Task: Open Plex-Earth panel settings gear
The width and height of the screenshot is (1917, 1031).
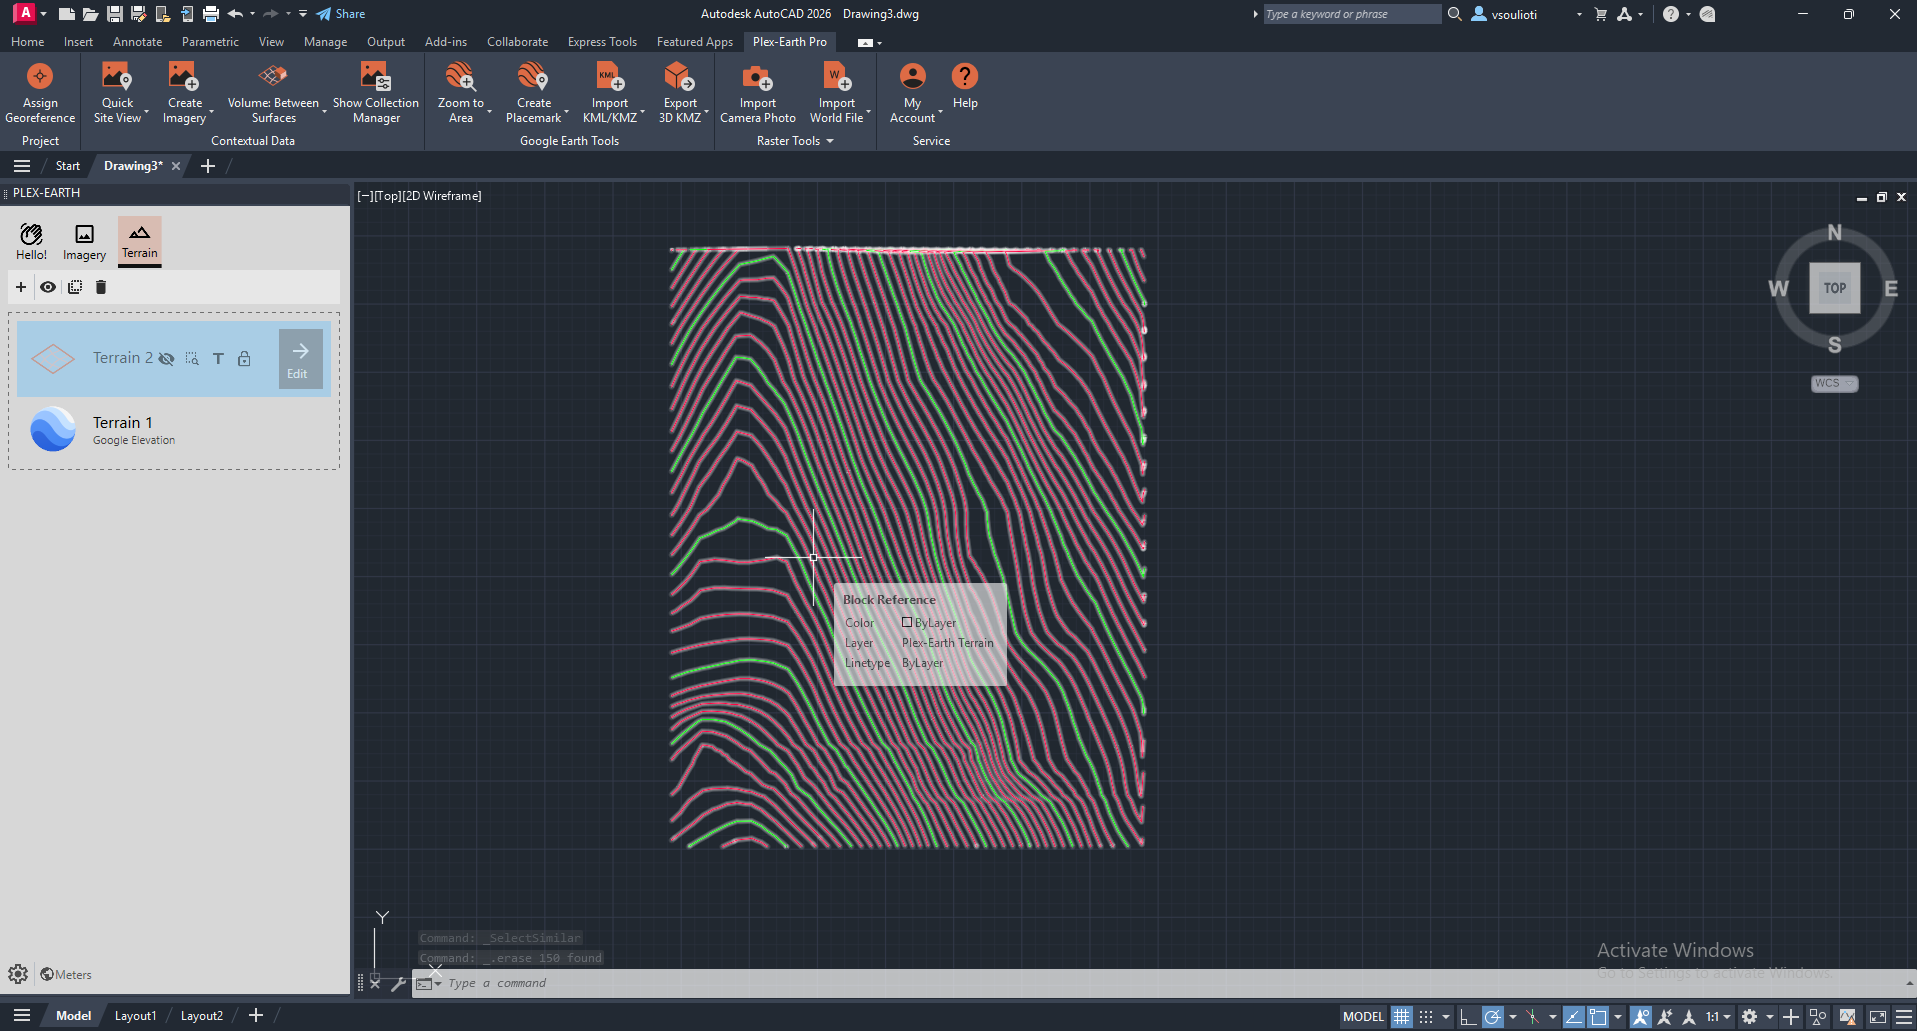Action: [18, 974]
